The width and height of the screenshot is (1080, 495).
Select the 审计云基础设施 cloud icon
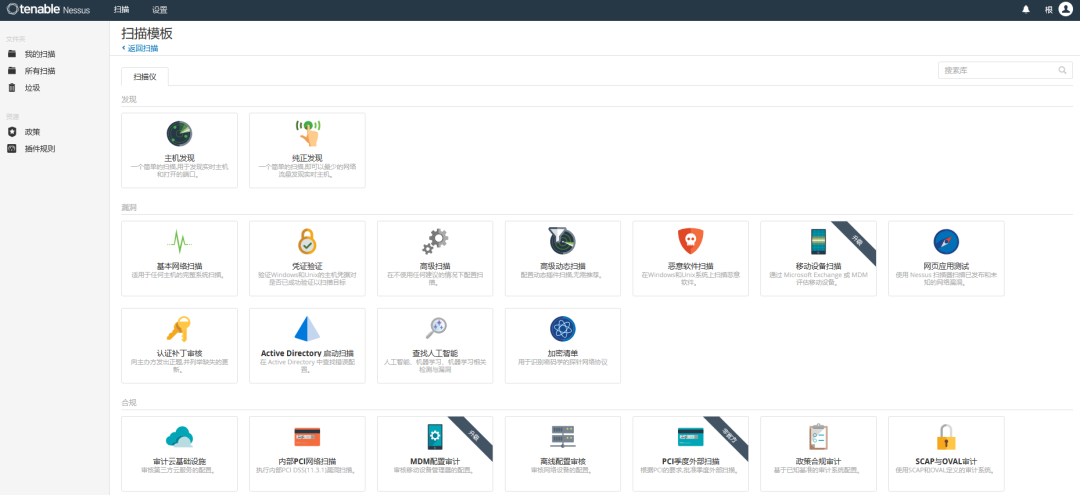(x=179, y=436)
